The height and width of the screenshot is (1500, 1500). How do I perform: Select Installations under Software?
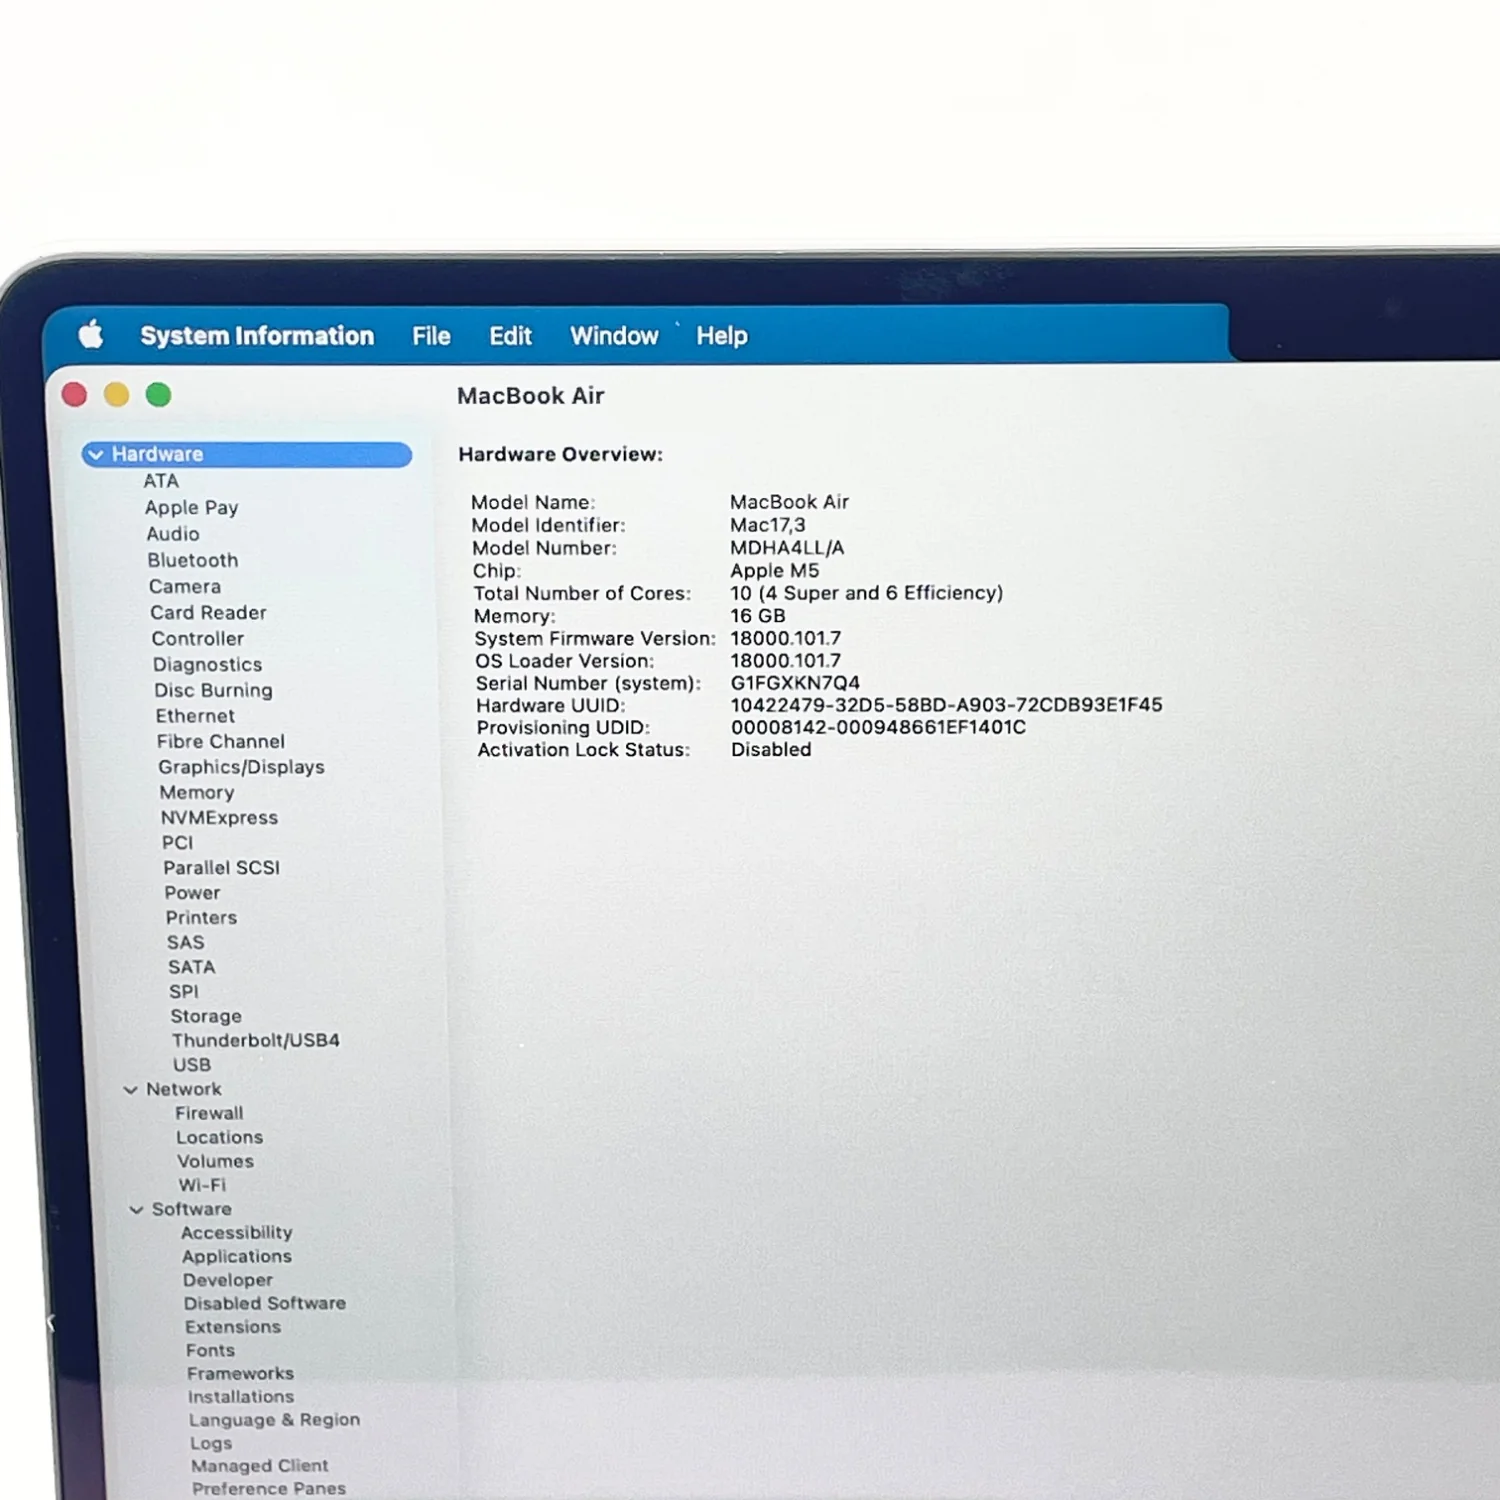click(241, 1397)
